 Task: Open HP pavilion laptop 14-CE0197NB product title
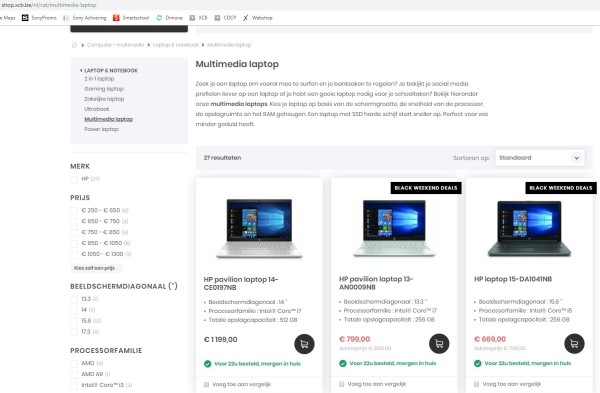click(241, 284)
